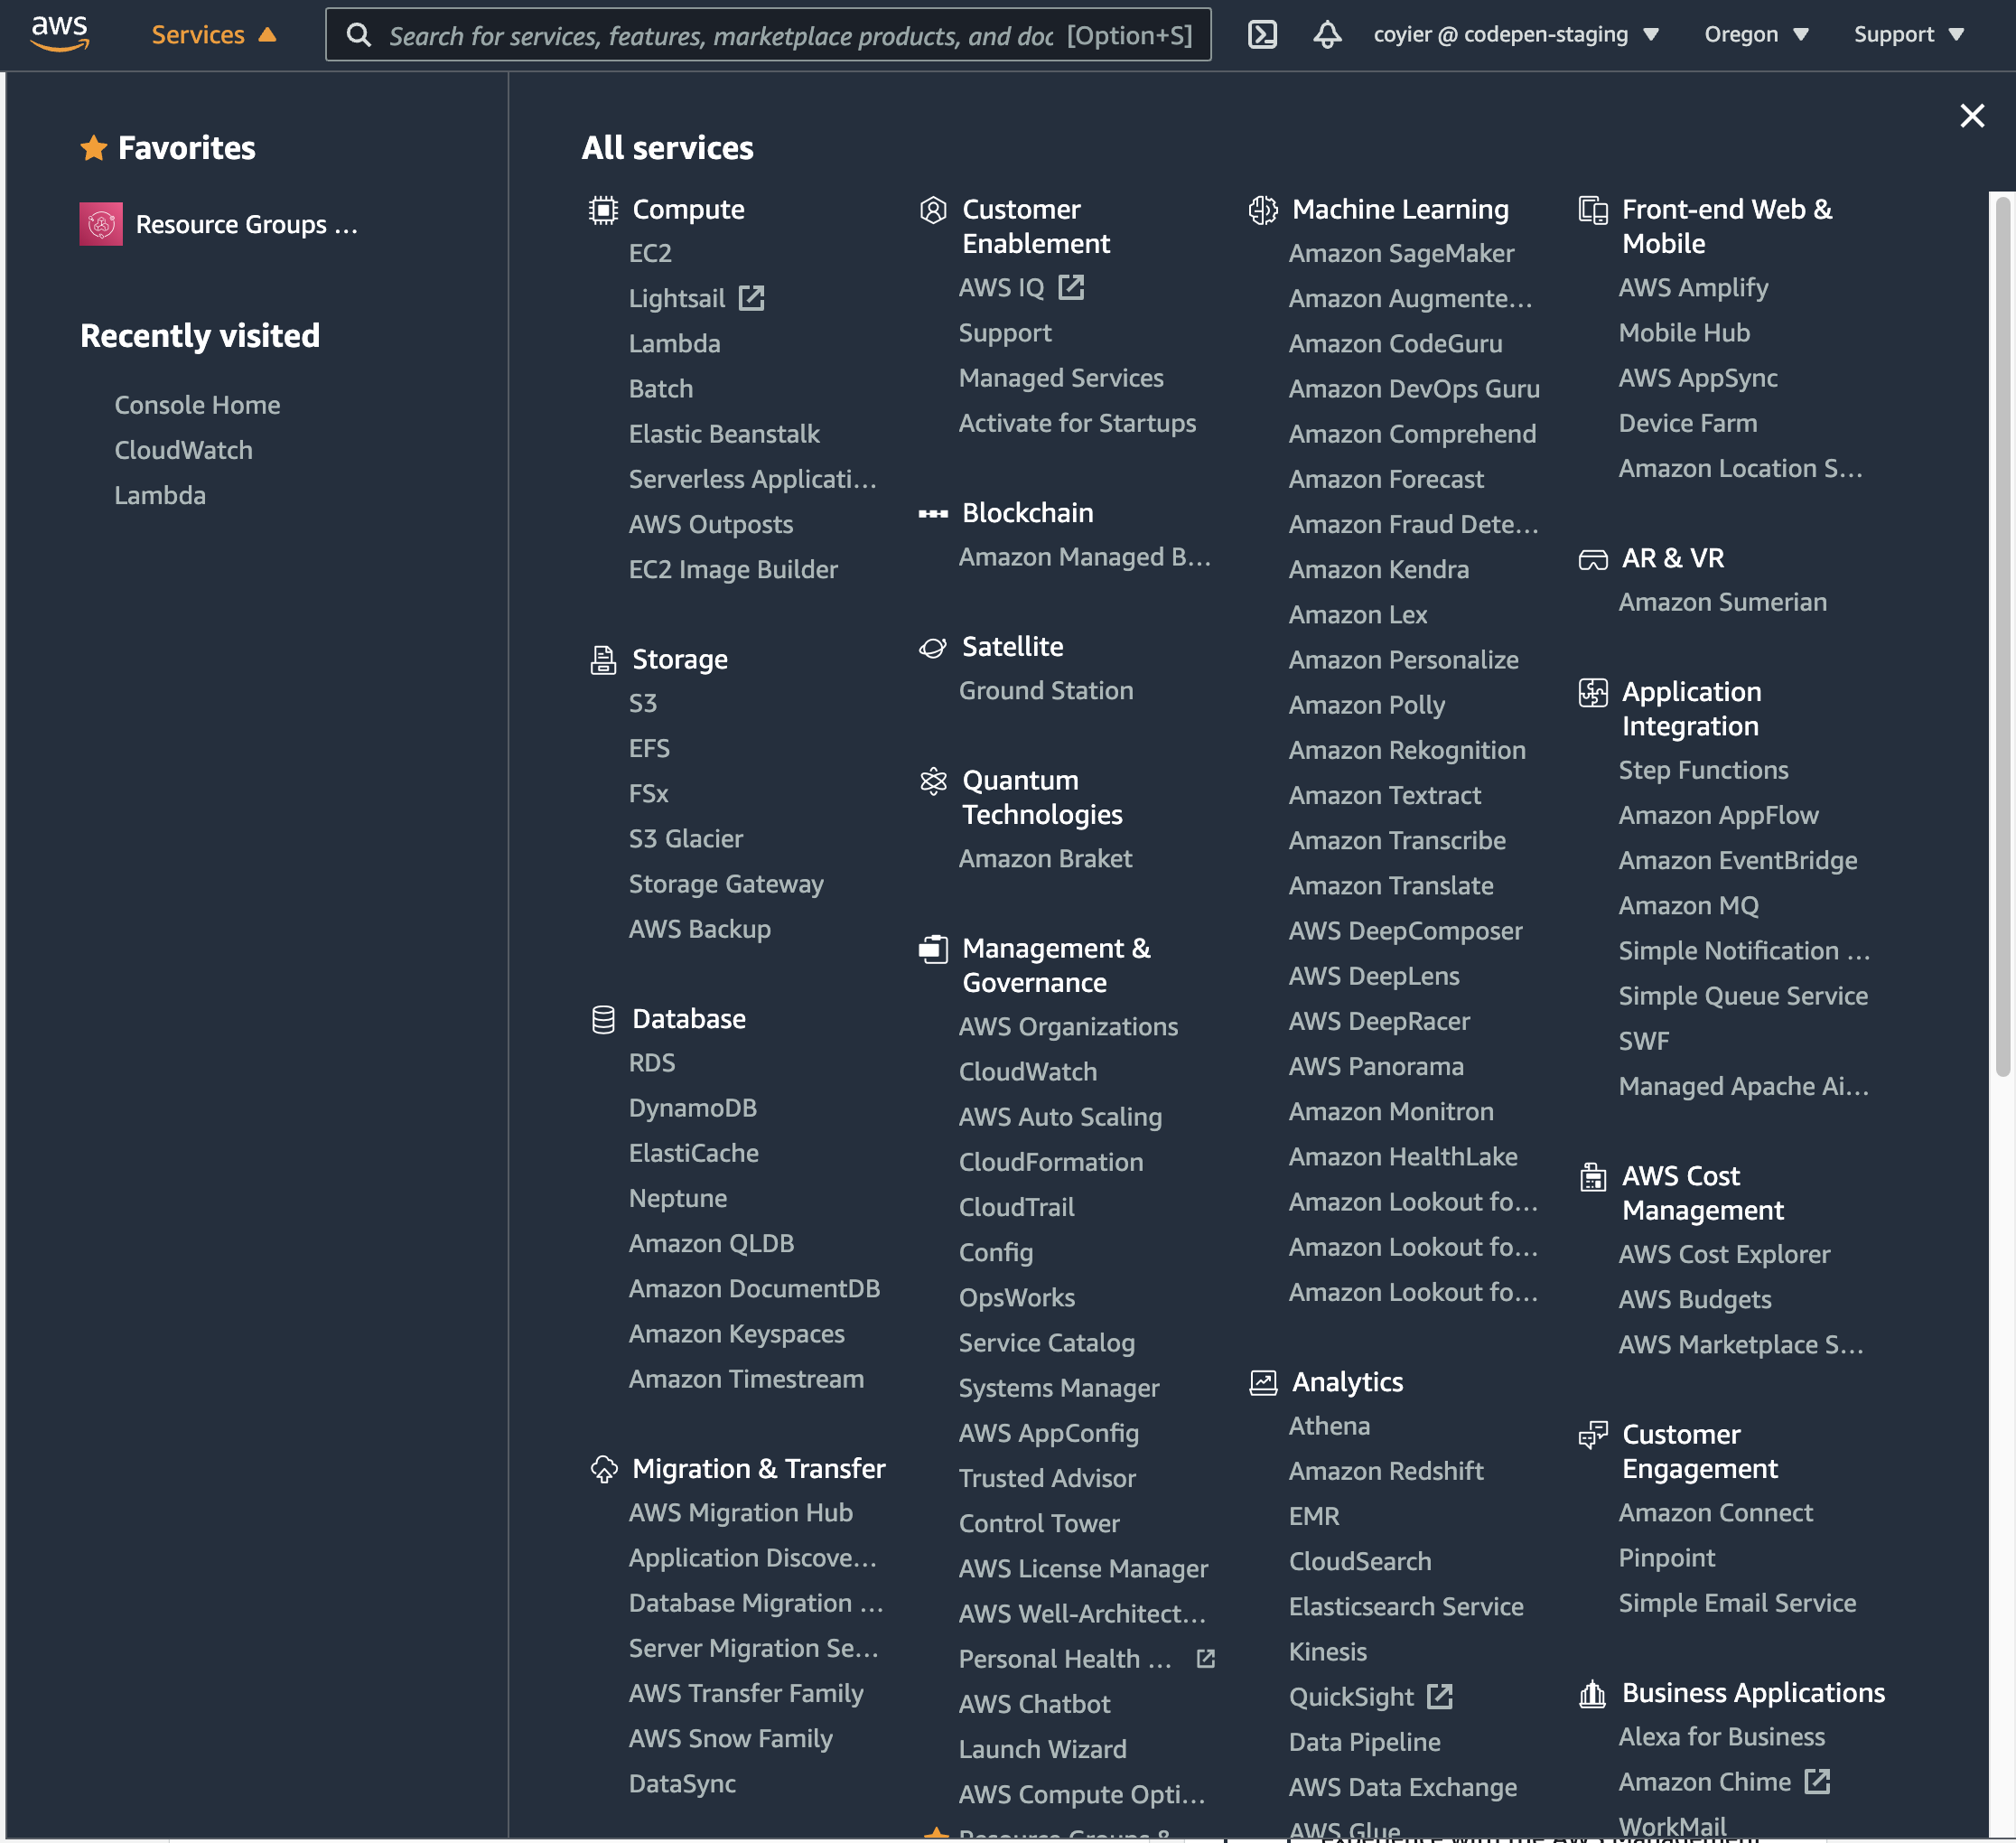The height and width of the screenshot is (1843, 2016).
Task: Click the services search field
Action: pyautogui.click(x=720, y=36)
